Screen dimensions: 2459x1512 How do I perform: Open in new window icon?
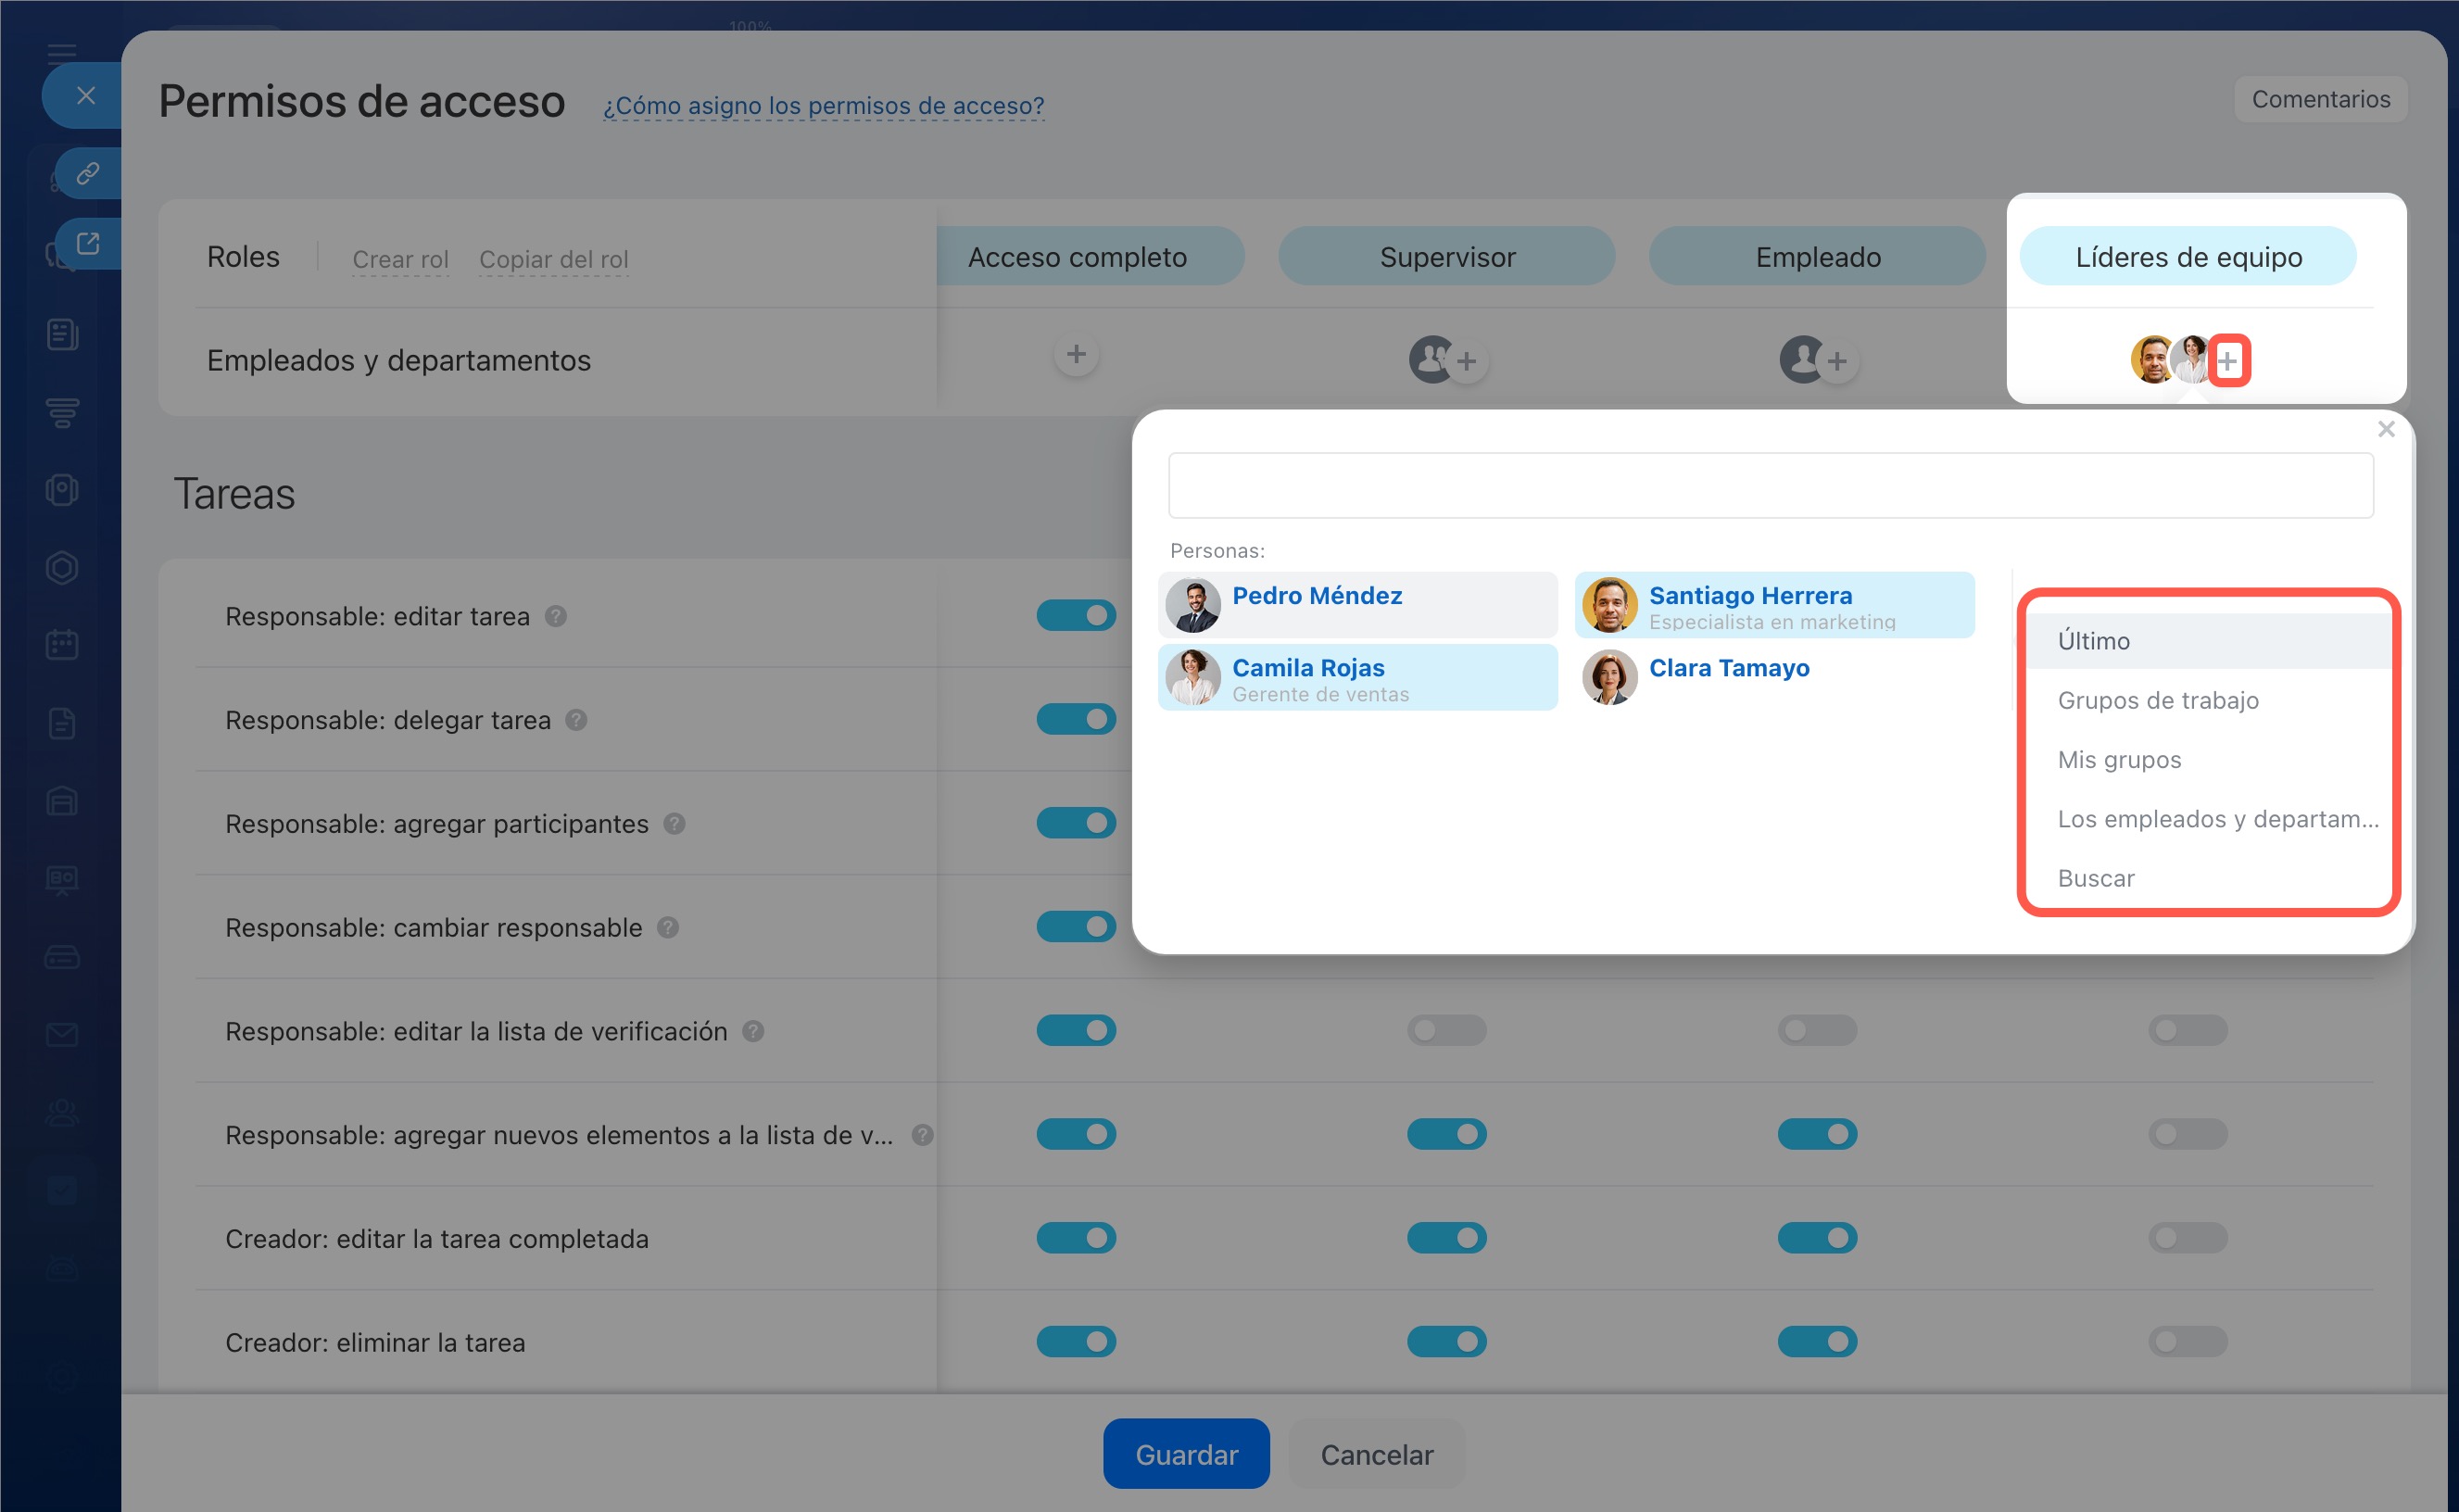point(88,244)
